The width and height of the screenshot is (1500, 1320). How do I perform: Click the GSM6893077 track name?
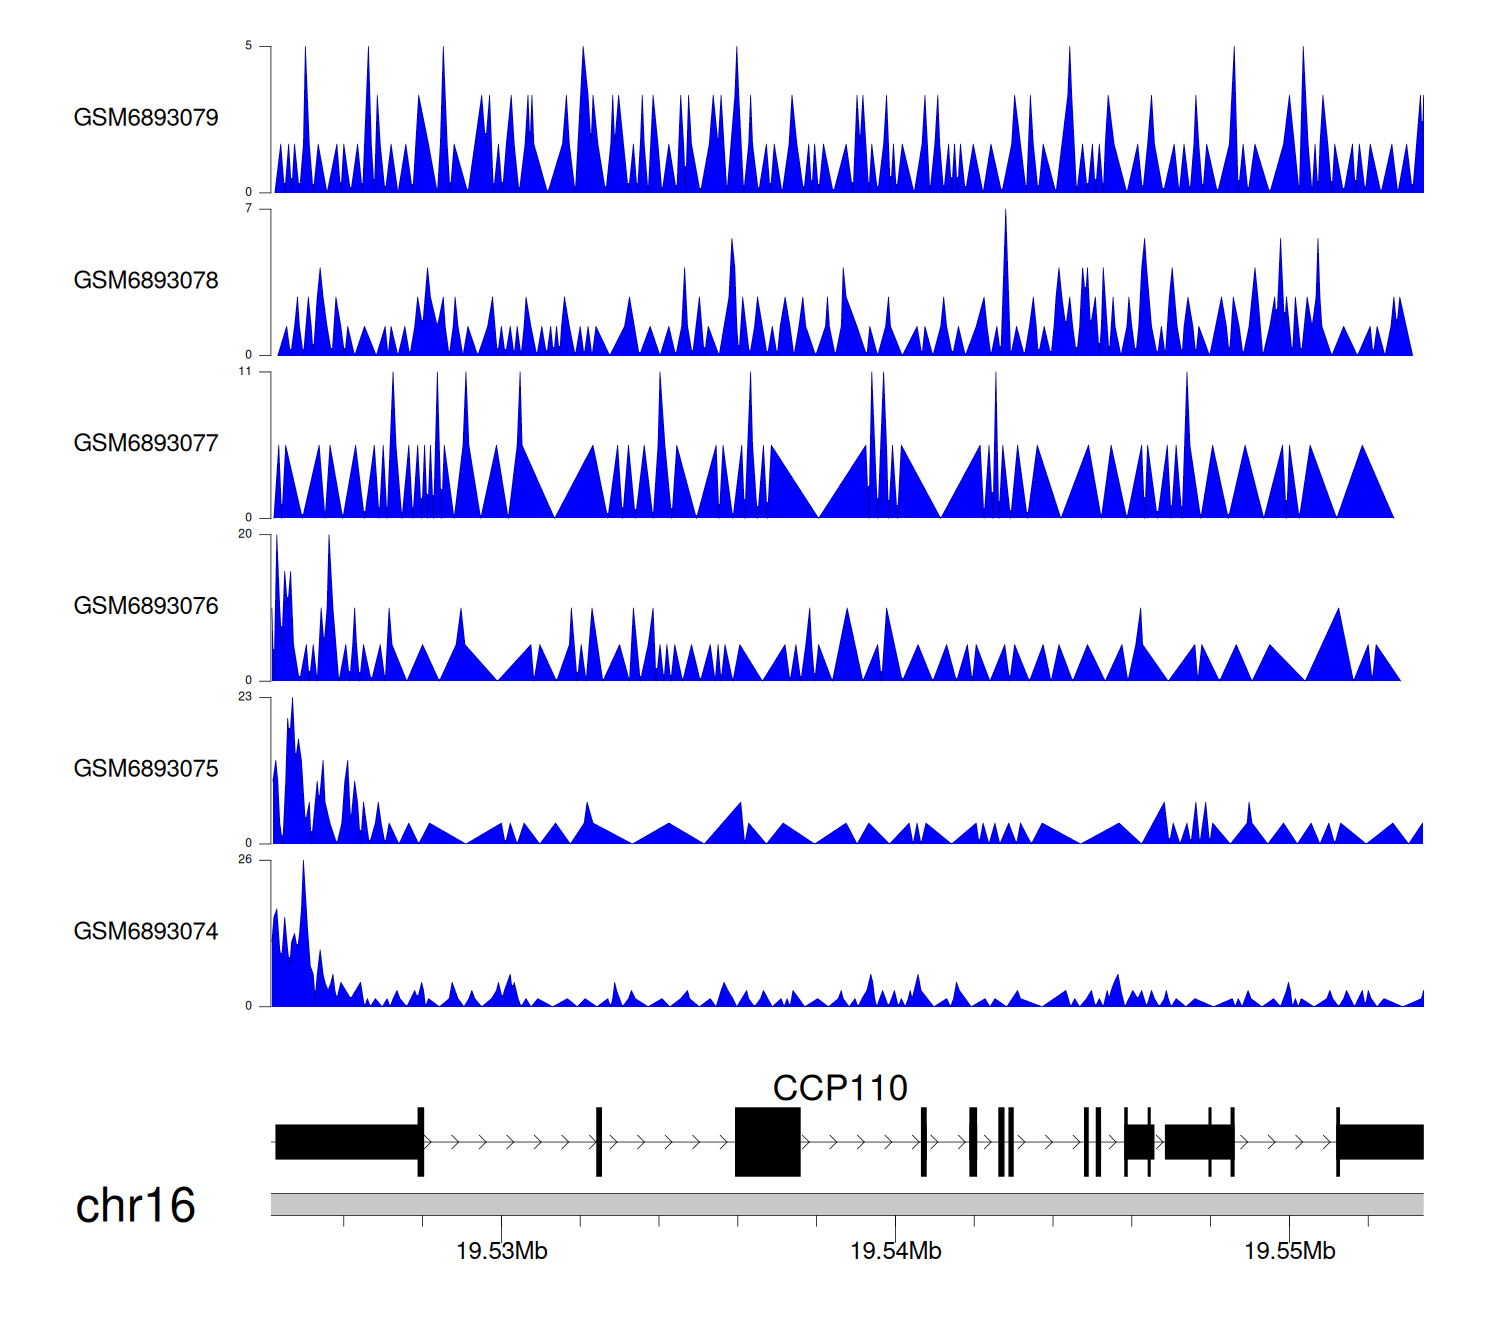tap(146, 444)
